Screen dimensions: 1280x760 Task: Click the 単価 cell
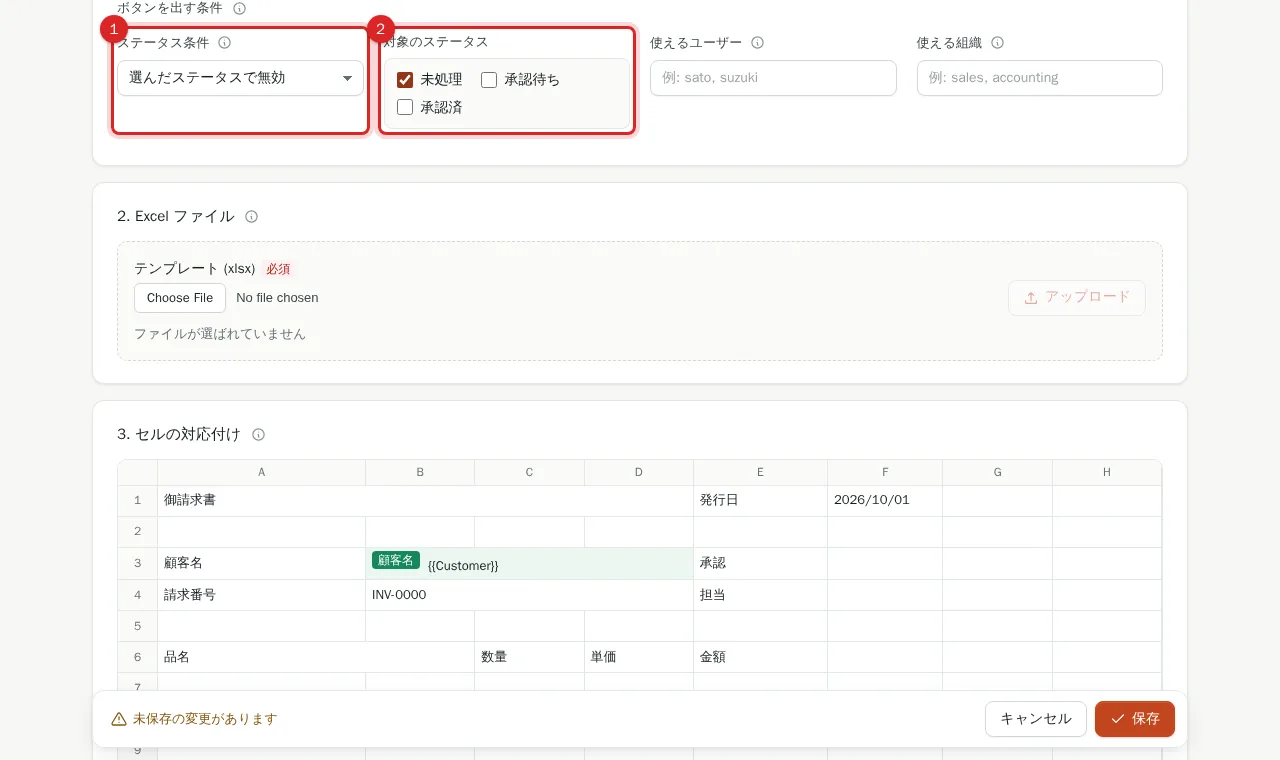tap(639, 657)
